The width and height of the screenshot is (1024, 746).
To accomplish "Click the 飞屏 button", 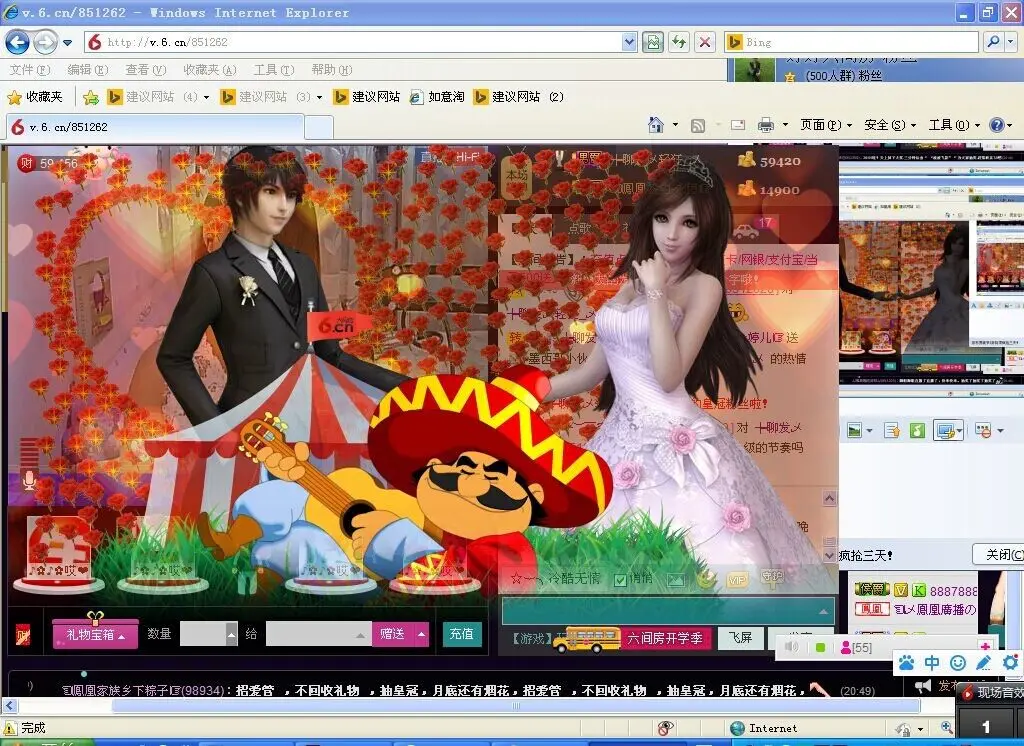I will click(x=741, y=638).
